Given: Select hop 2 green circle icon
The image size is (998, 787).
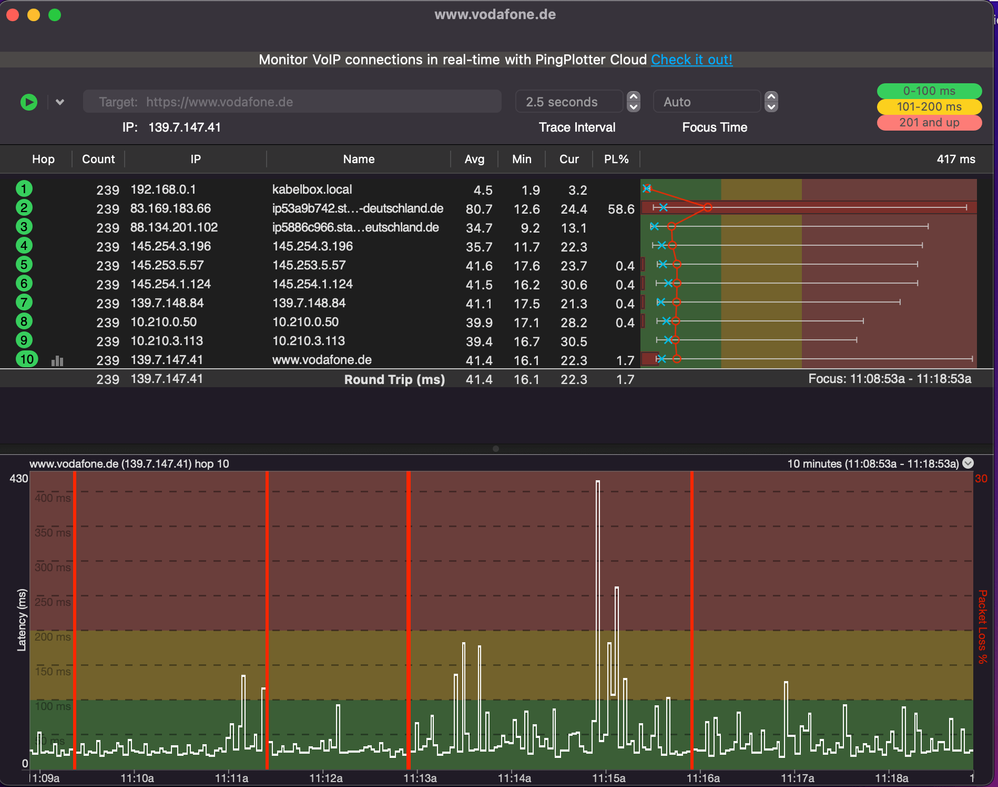Looking at the screenshot, I should click(24, 208).
